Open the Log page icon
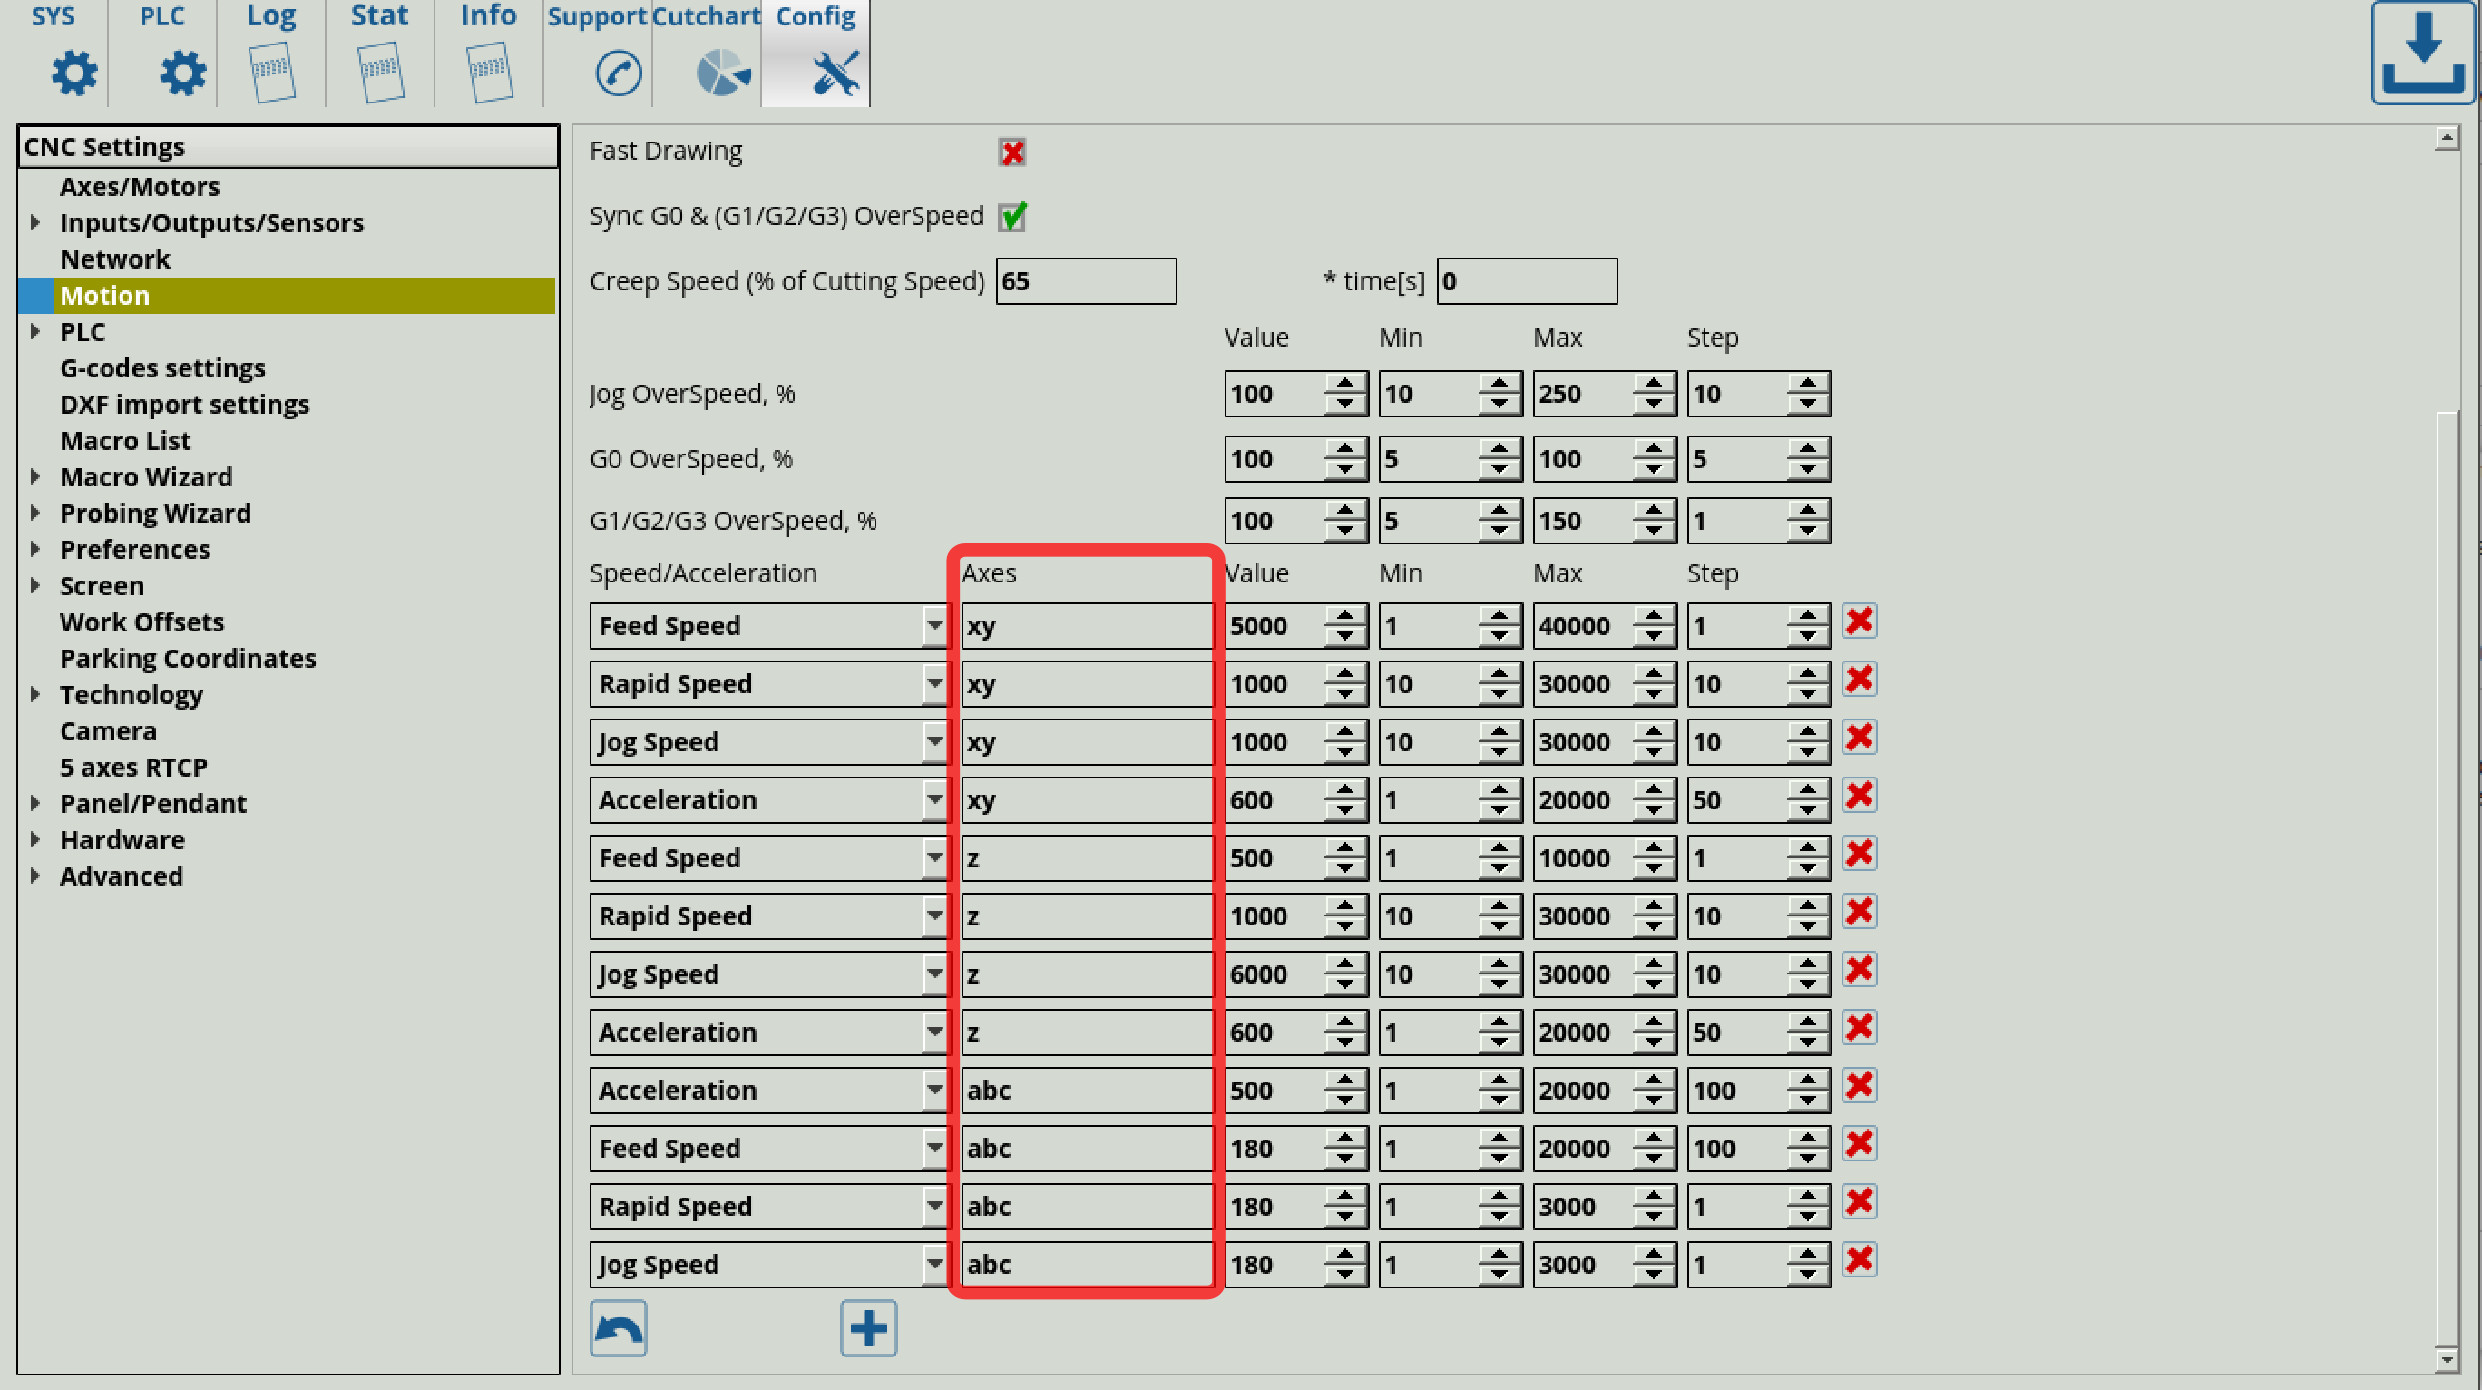 click(272, 73)
